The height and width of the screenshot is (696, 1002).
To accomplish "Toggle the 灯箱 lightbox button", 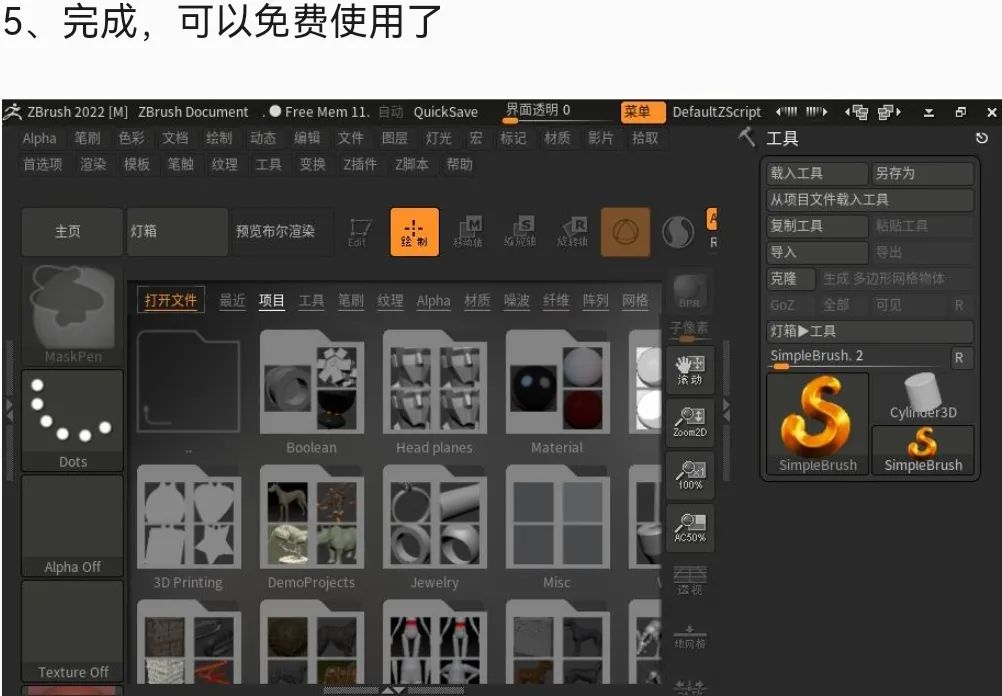I will click(x=177, y=231).
